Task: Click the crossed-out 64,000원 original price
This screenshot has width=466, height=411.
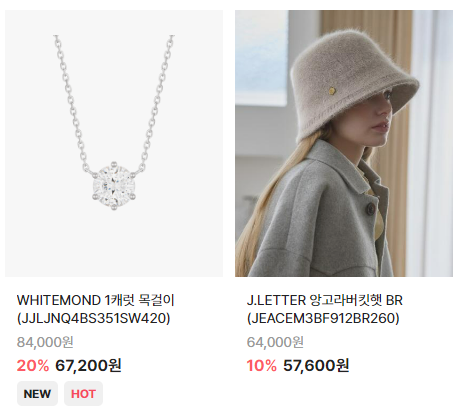Action: tap(275, 342)
